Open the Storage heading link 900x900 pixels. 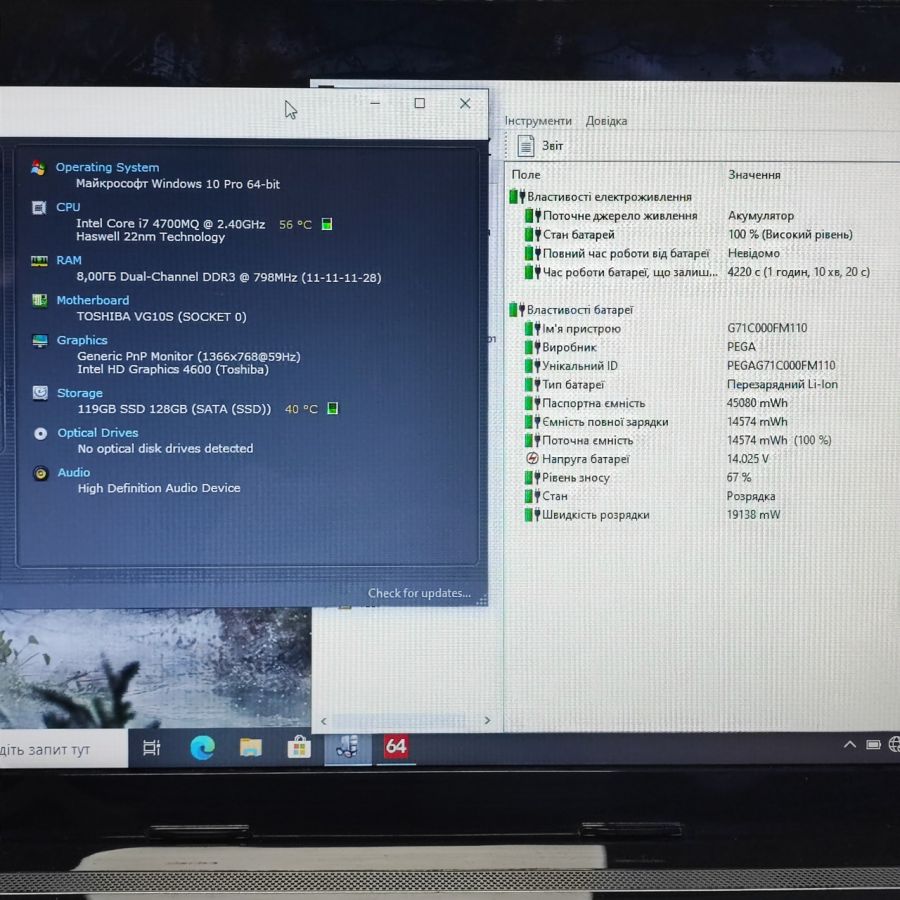(80, 393)
